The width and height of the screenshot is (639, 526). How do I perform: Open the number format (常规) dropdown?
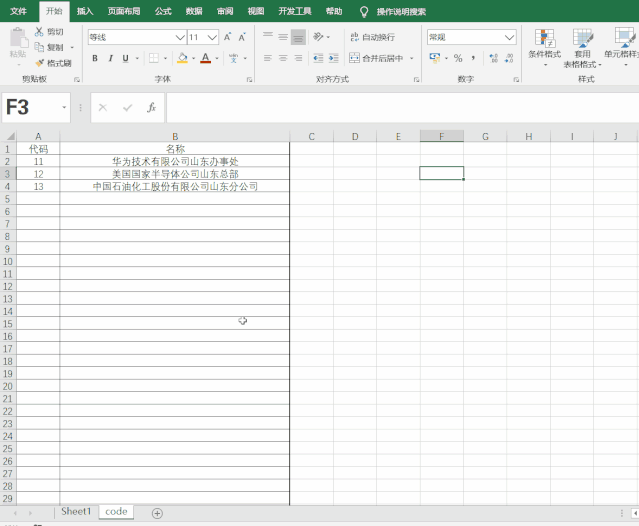509,37
